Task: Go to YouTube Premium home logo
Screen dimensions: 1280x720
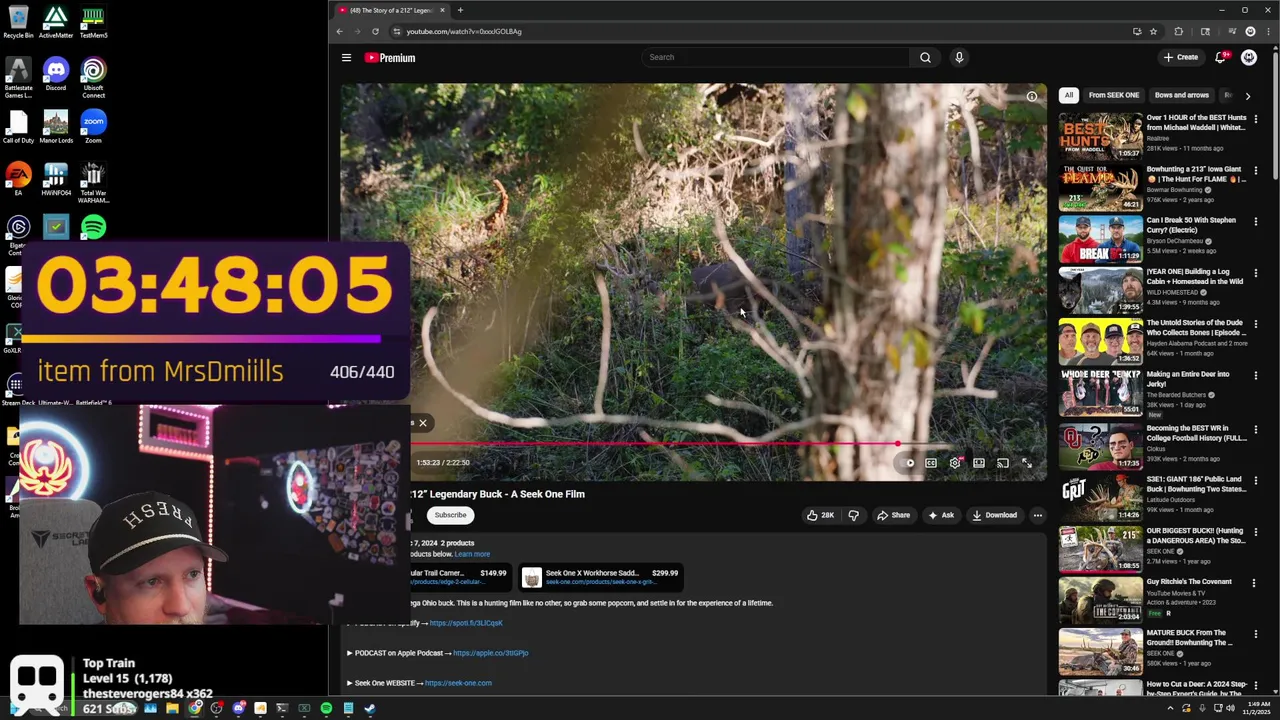Action: [x=390, y=58]
